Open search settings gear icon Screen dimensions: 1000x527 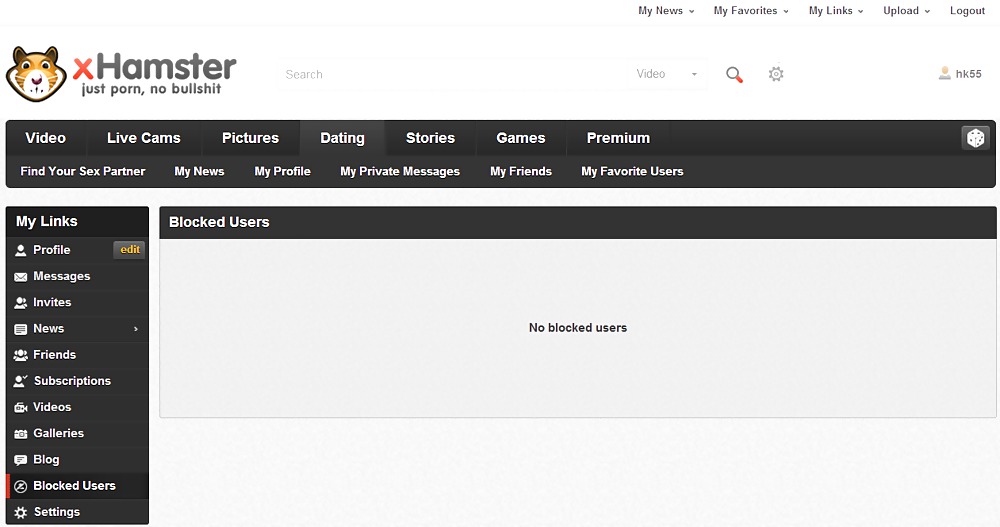click(776, 74)
